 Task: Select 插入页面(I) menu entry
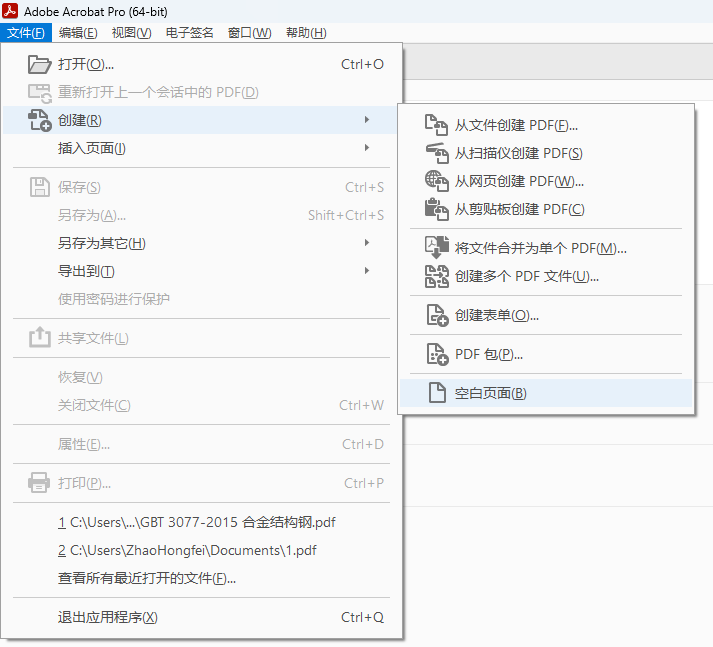click(x=202, y=148)
